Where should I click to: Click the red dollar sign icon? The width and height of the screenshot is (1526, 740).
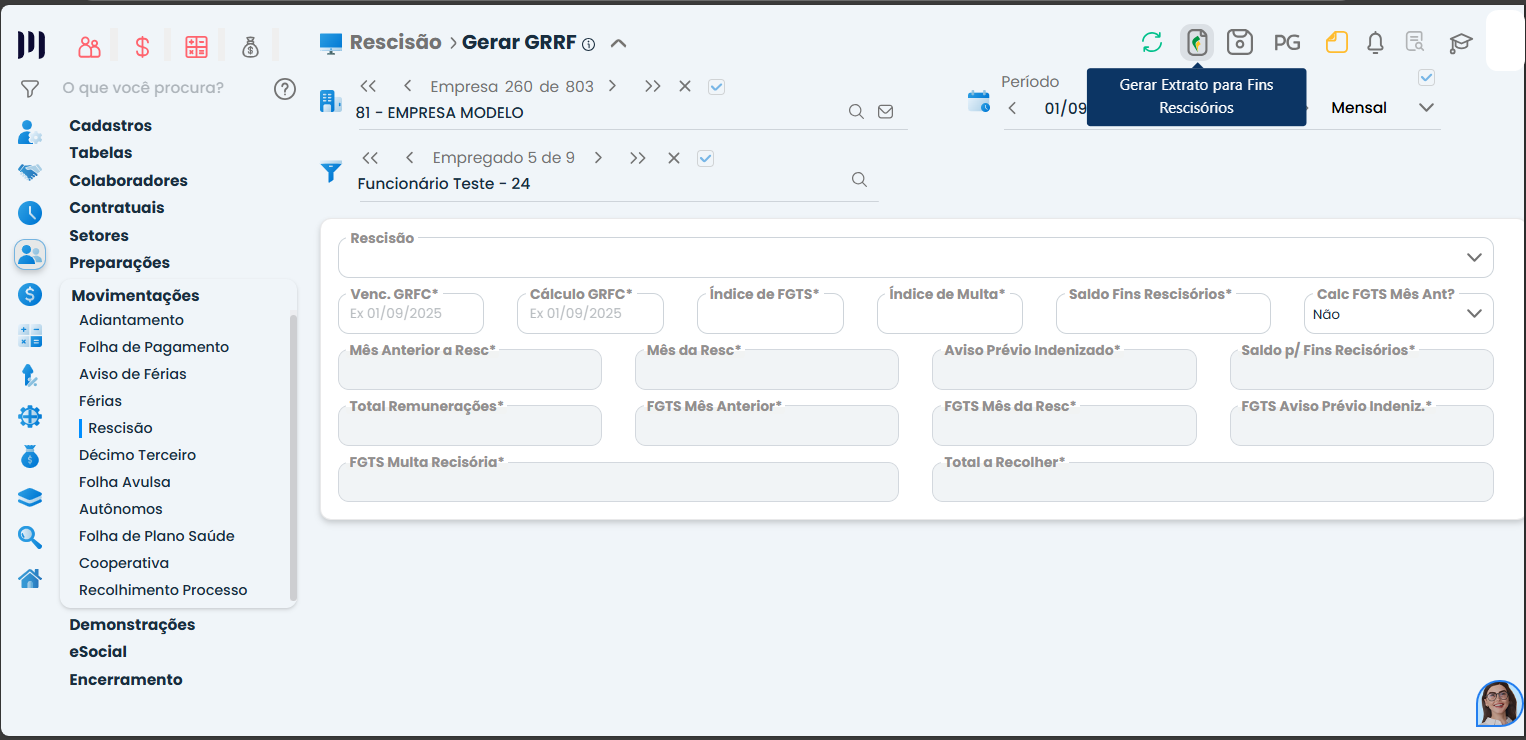[x=143, y=47]
